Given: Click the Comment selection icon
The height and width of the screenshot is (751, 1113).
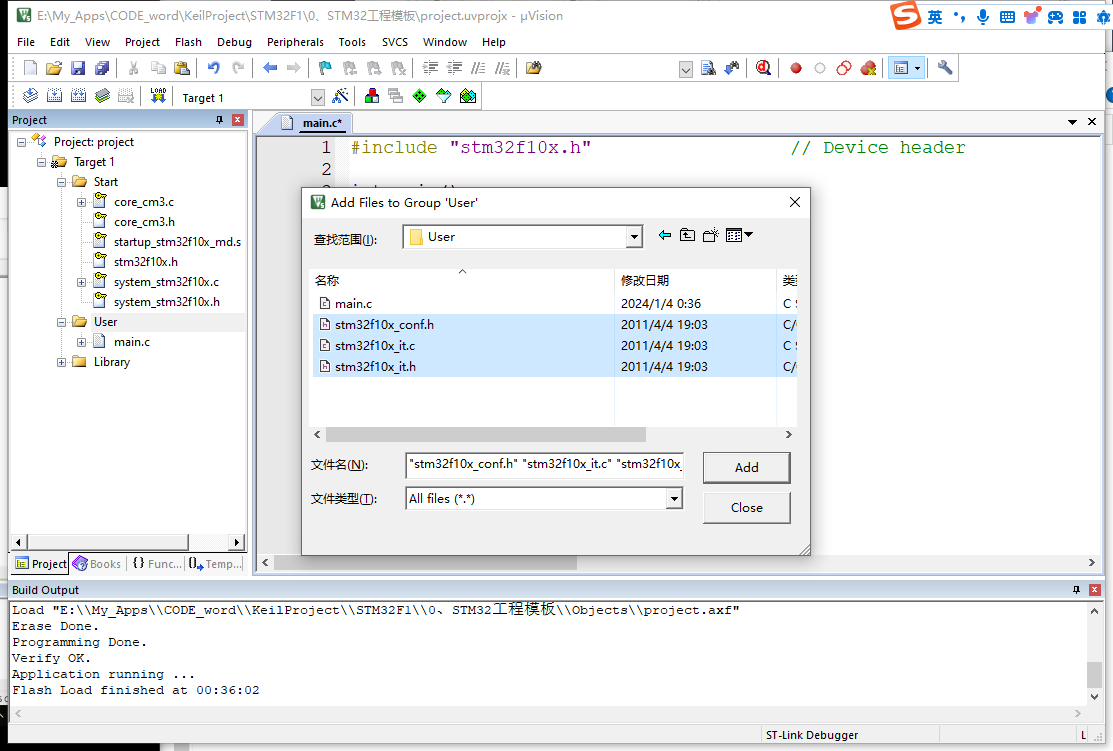Looking at the screenshot, I should (478, 68).
